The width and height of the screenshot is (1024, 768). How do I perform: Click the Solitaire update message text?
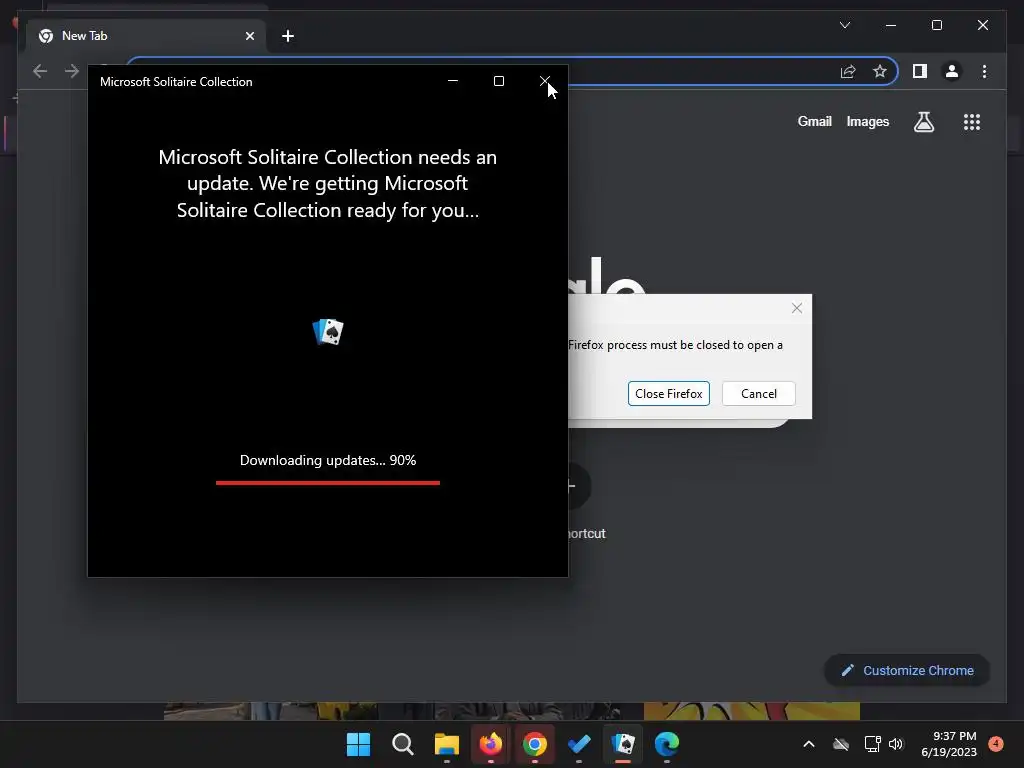pyautogui.click(x=328, y=184)
